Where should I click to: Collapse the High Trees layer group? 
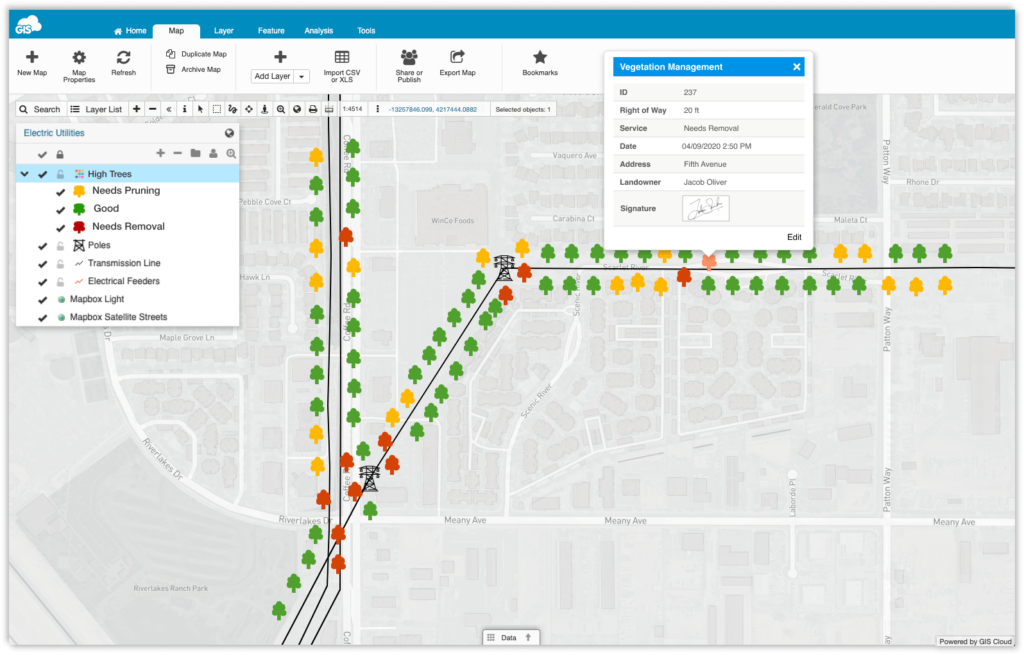[24, 174]
